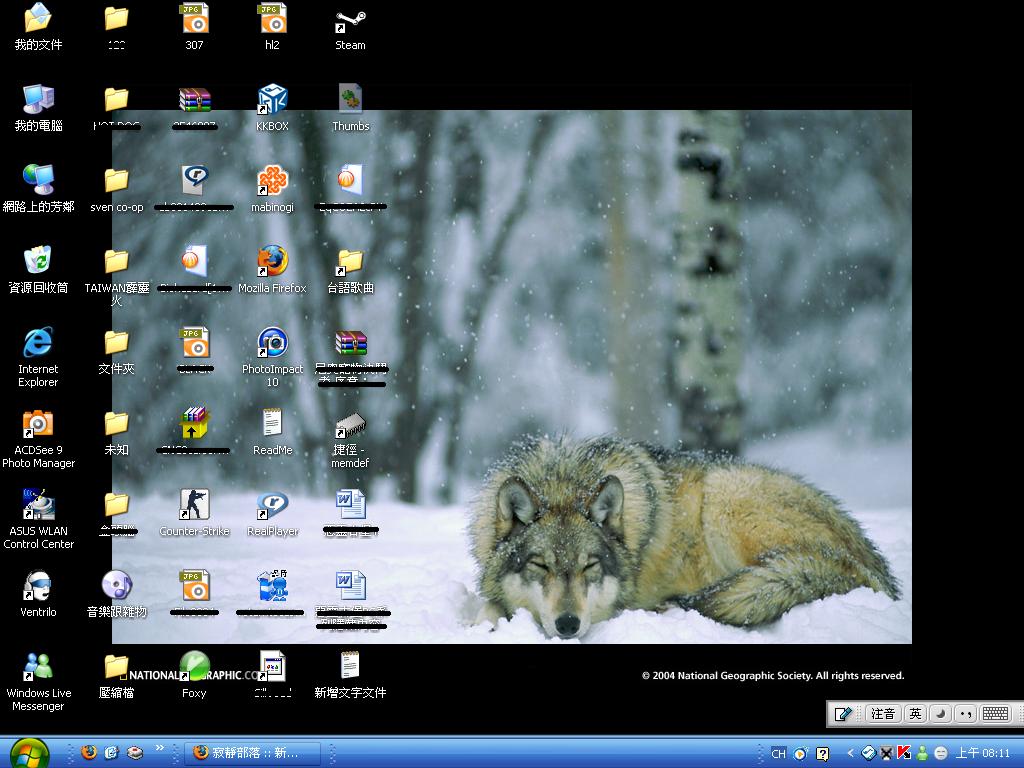Open the 台語歌曲 folder shortcut
The image size is (1024, 768).
click(x=350, y=270)
